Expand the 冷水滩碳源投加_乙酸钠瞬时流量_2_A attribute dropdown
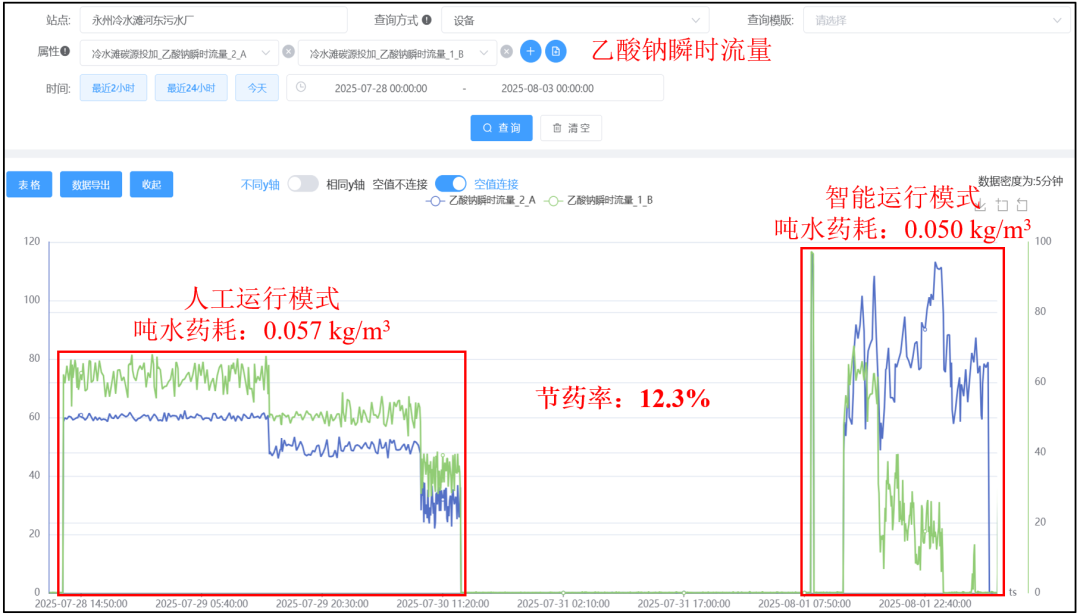Screen dimensions: 1080x616 click(x=180, y=53)
